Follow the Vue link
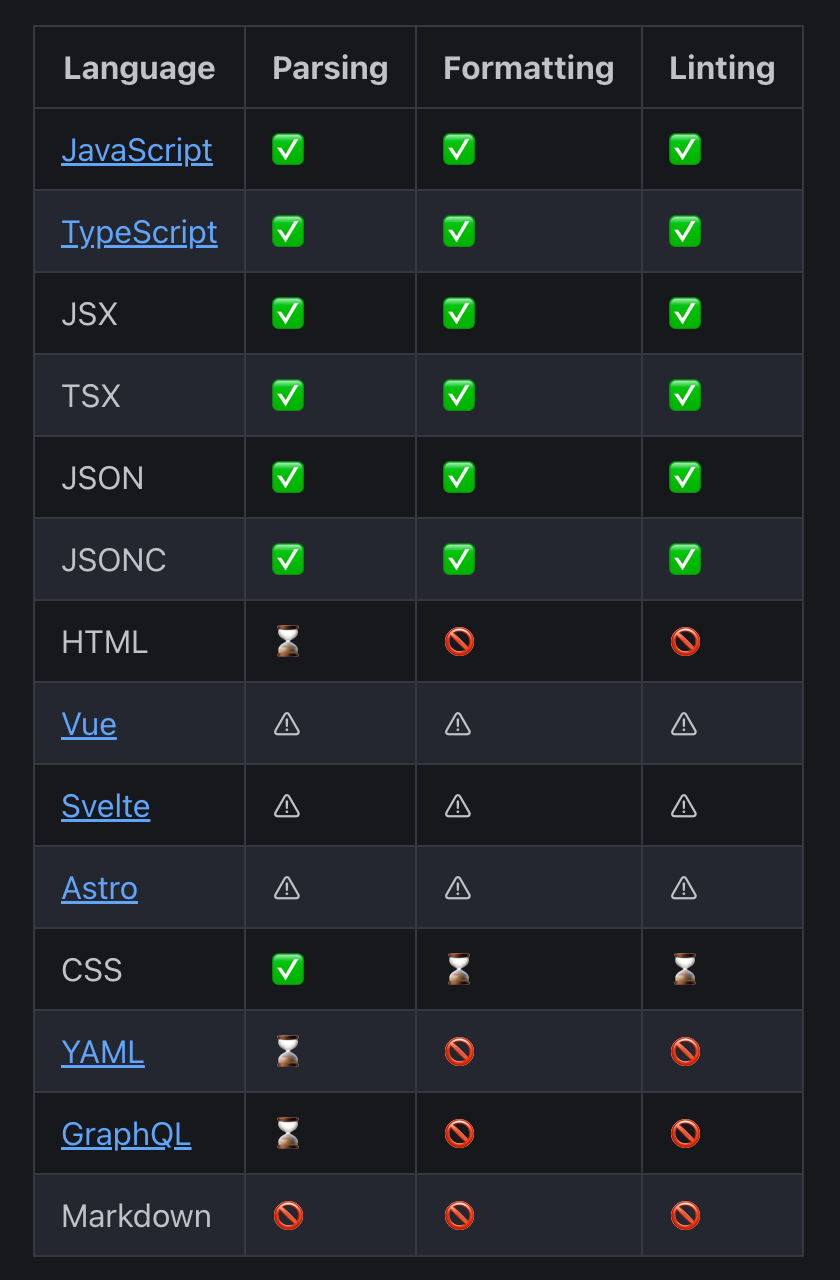Image resolution: width=840 pixels, height=1280 pixels. tap(89, 724)
